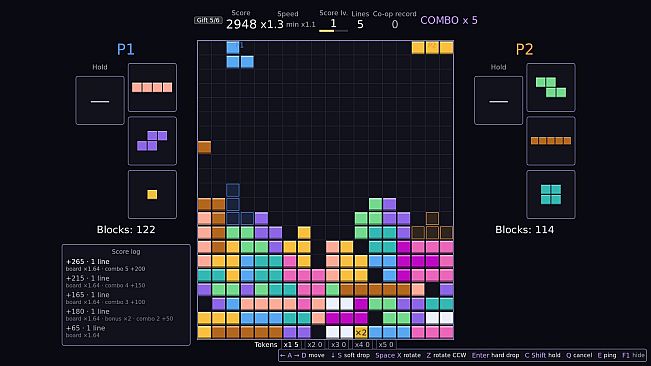651x366 pixels.
Task: Click the Gift 5/6 badge
Action: click(208, 20)
